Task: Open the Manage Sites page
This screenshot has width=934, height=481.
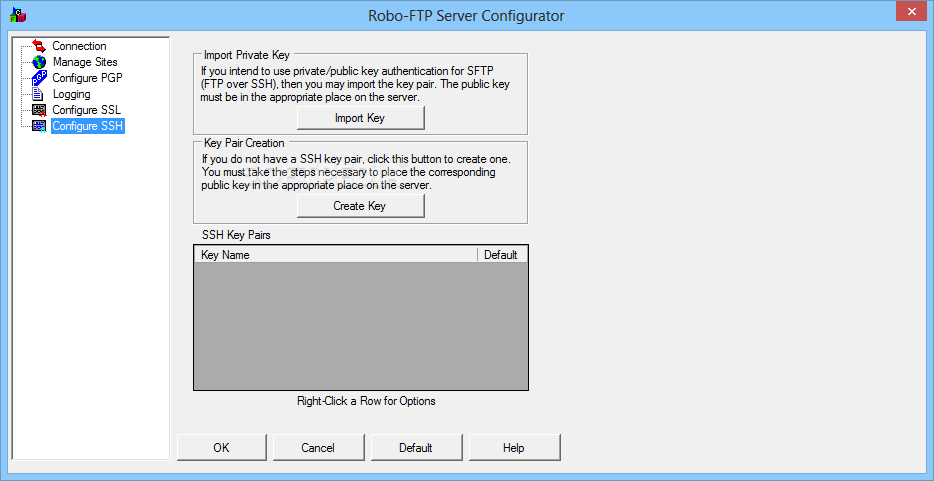Action: 85,62
